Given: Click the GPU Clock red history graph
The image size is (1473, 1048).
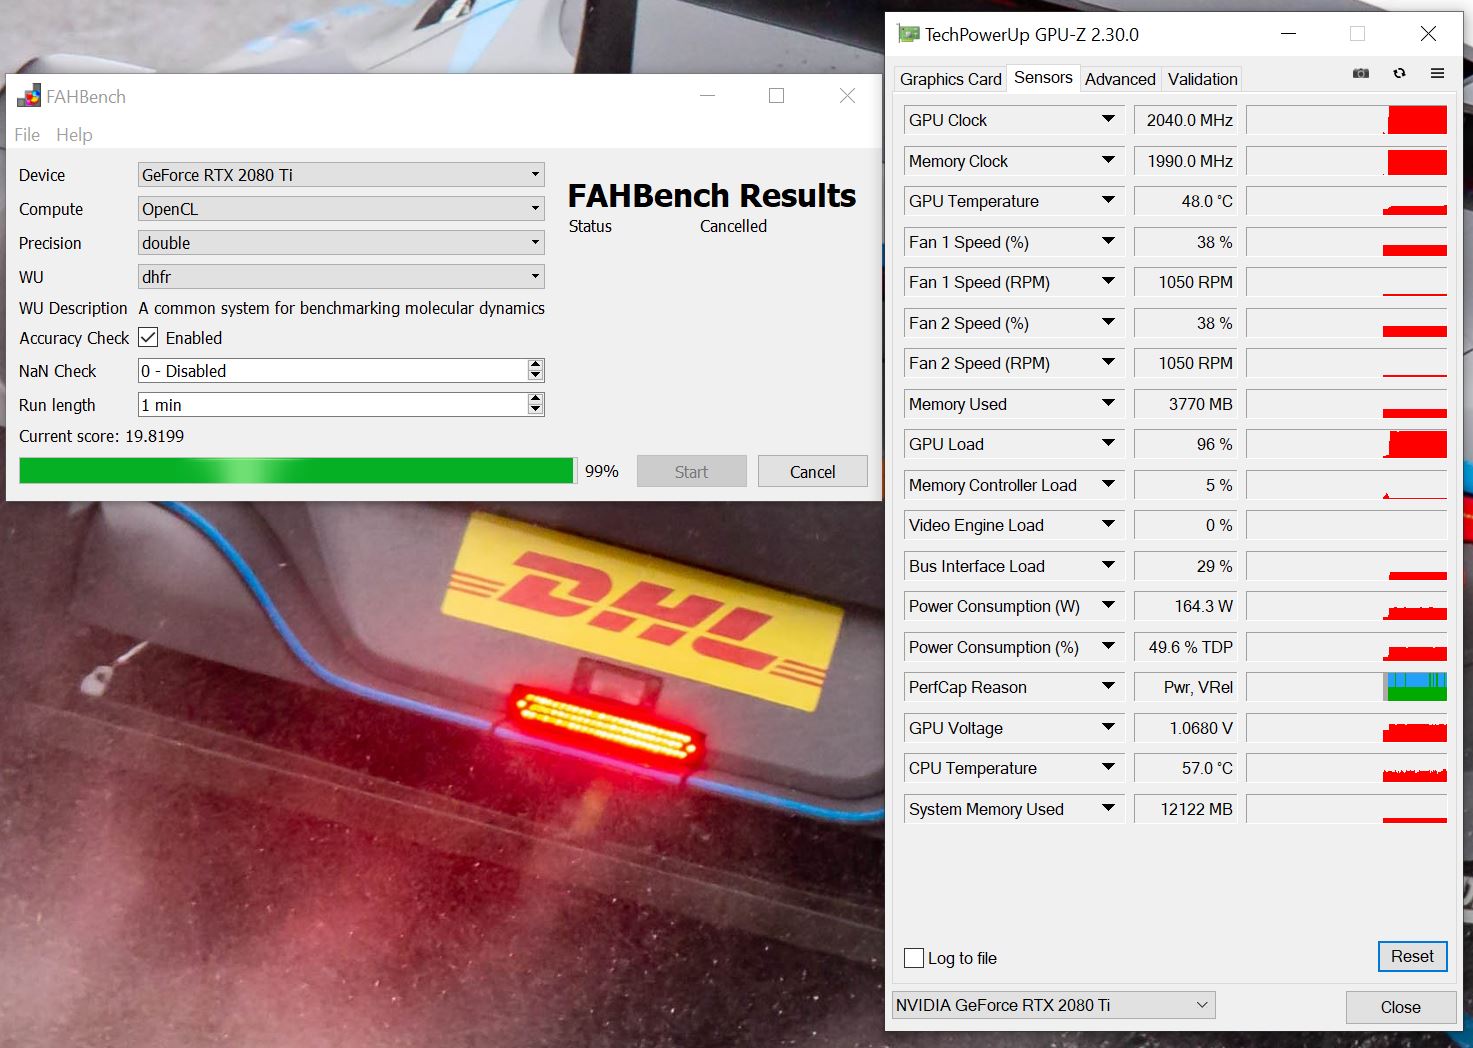Looking at the screenshot, I should pyautogui.click(x=1347, y=120).
